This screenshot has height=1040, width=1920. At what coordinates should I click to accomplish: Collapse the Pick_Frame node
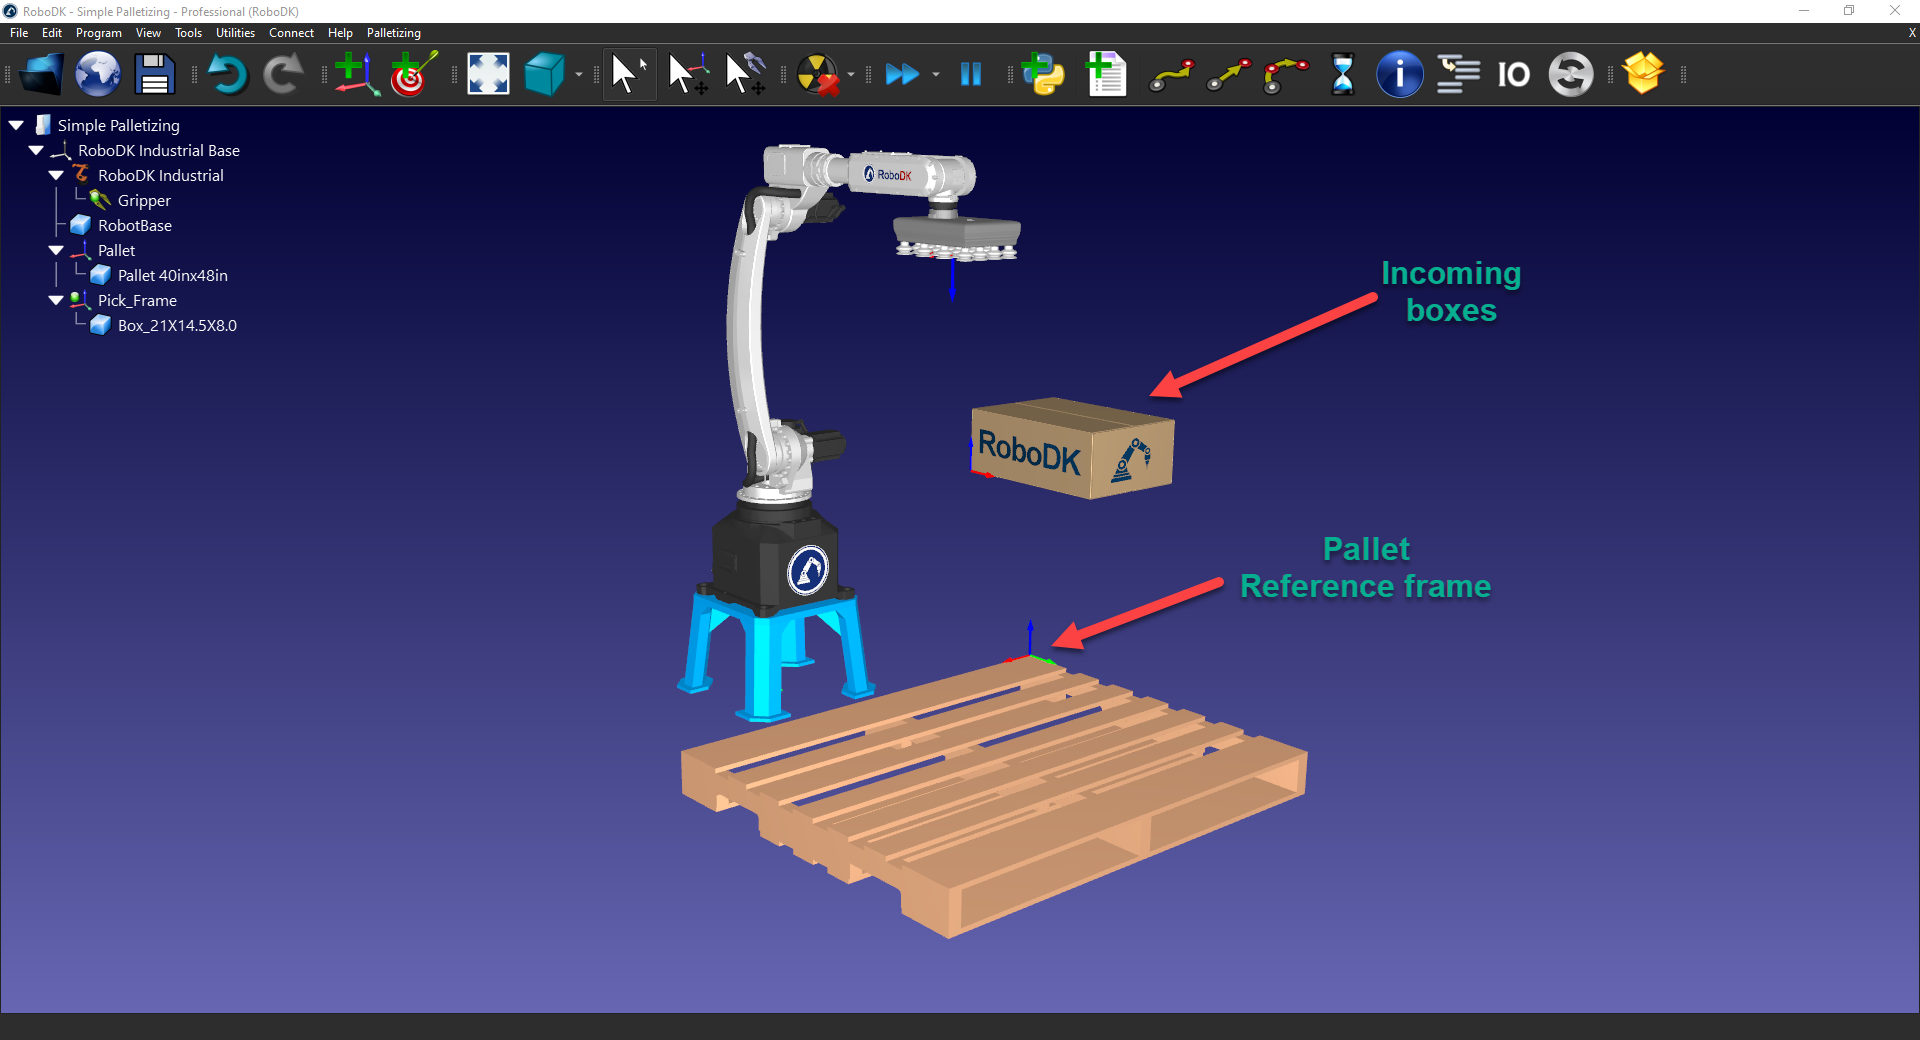pyautogui.click(x=56, y=300)
